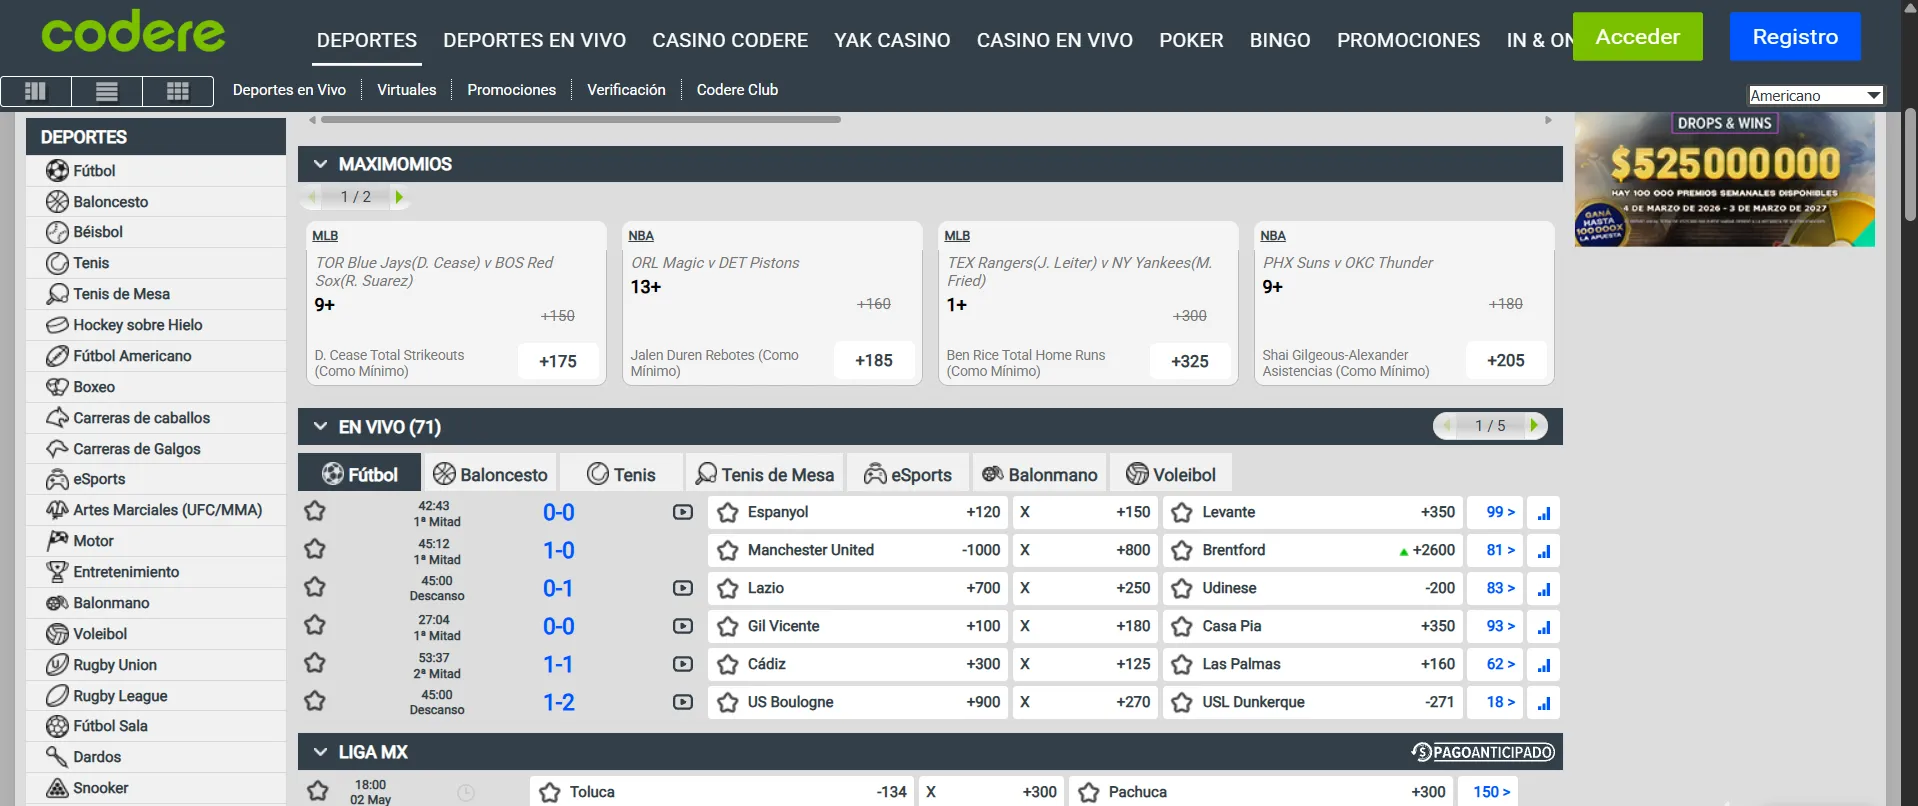Viewport: 1918px width, 806px height.
Task: Collapse the EN VIVO (71) section
Action: tap(320, 427)
